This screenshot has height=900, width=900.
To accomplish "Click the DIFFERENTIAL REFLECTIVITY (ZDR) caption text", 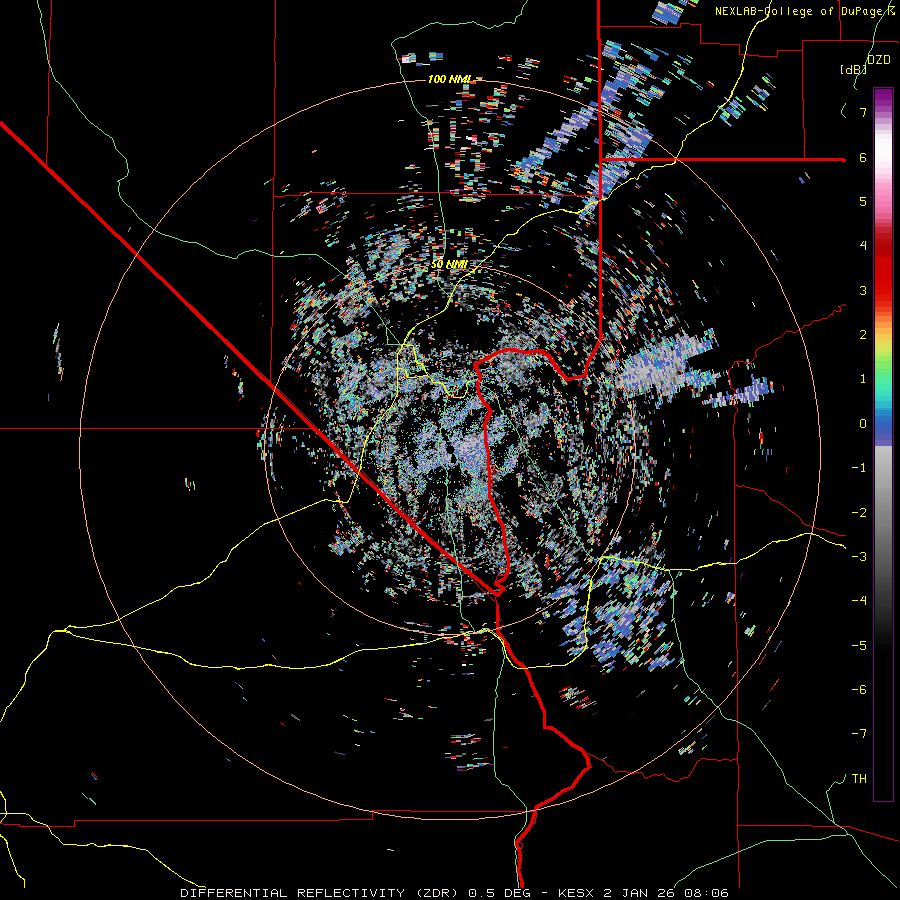I will coord(320,893).
